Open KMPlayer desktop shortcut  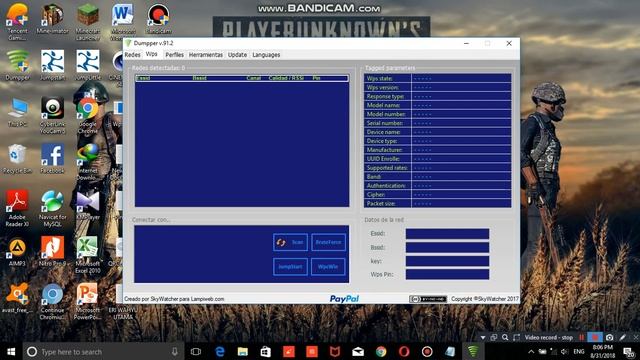[87, 205]
